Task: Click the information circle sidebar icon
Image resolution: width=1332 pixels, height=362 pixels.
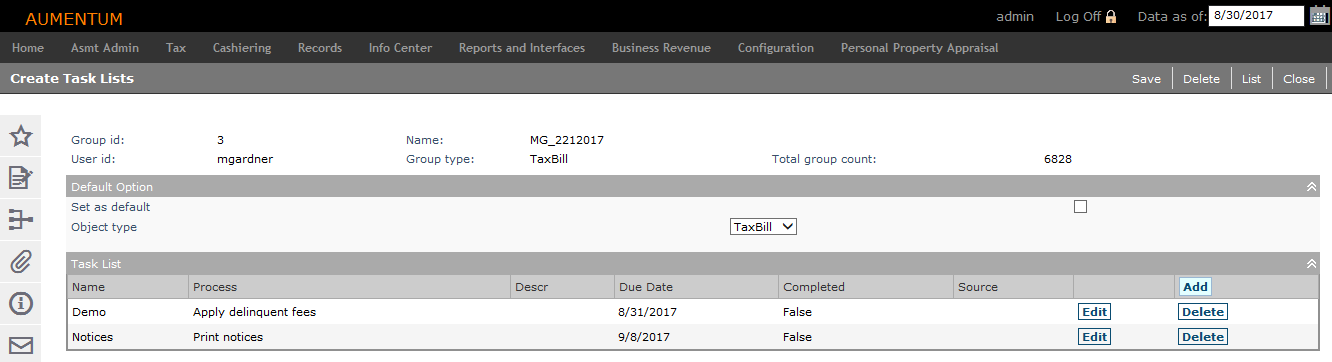Action: click(x=21, y=303)
